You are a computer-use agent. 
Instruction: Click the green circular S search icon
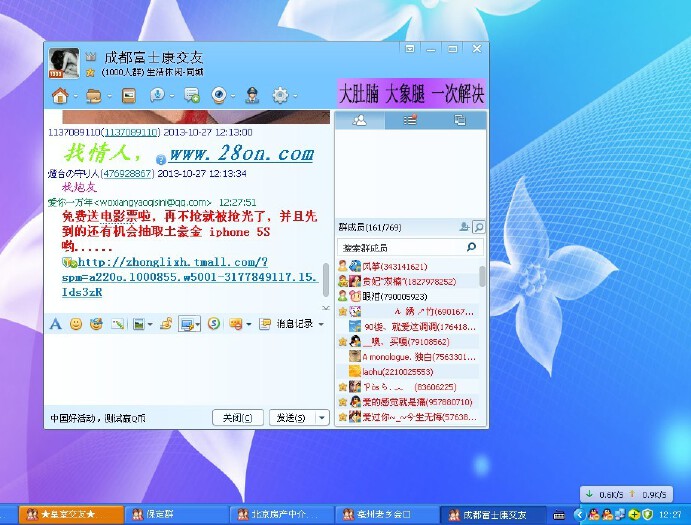(214, 324)
